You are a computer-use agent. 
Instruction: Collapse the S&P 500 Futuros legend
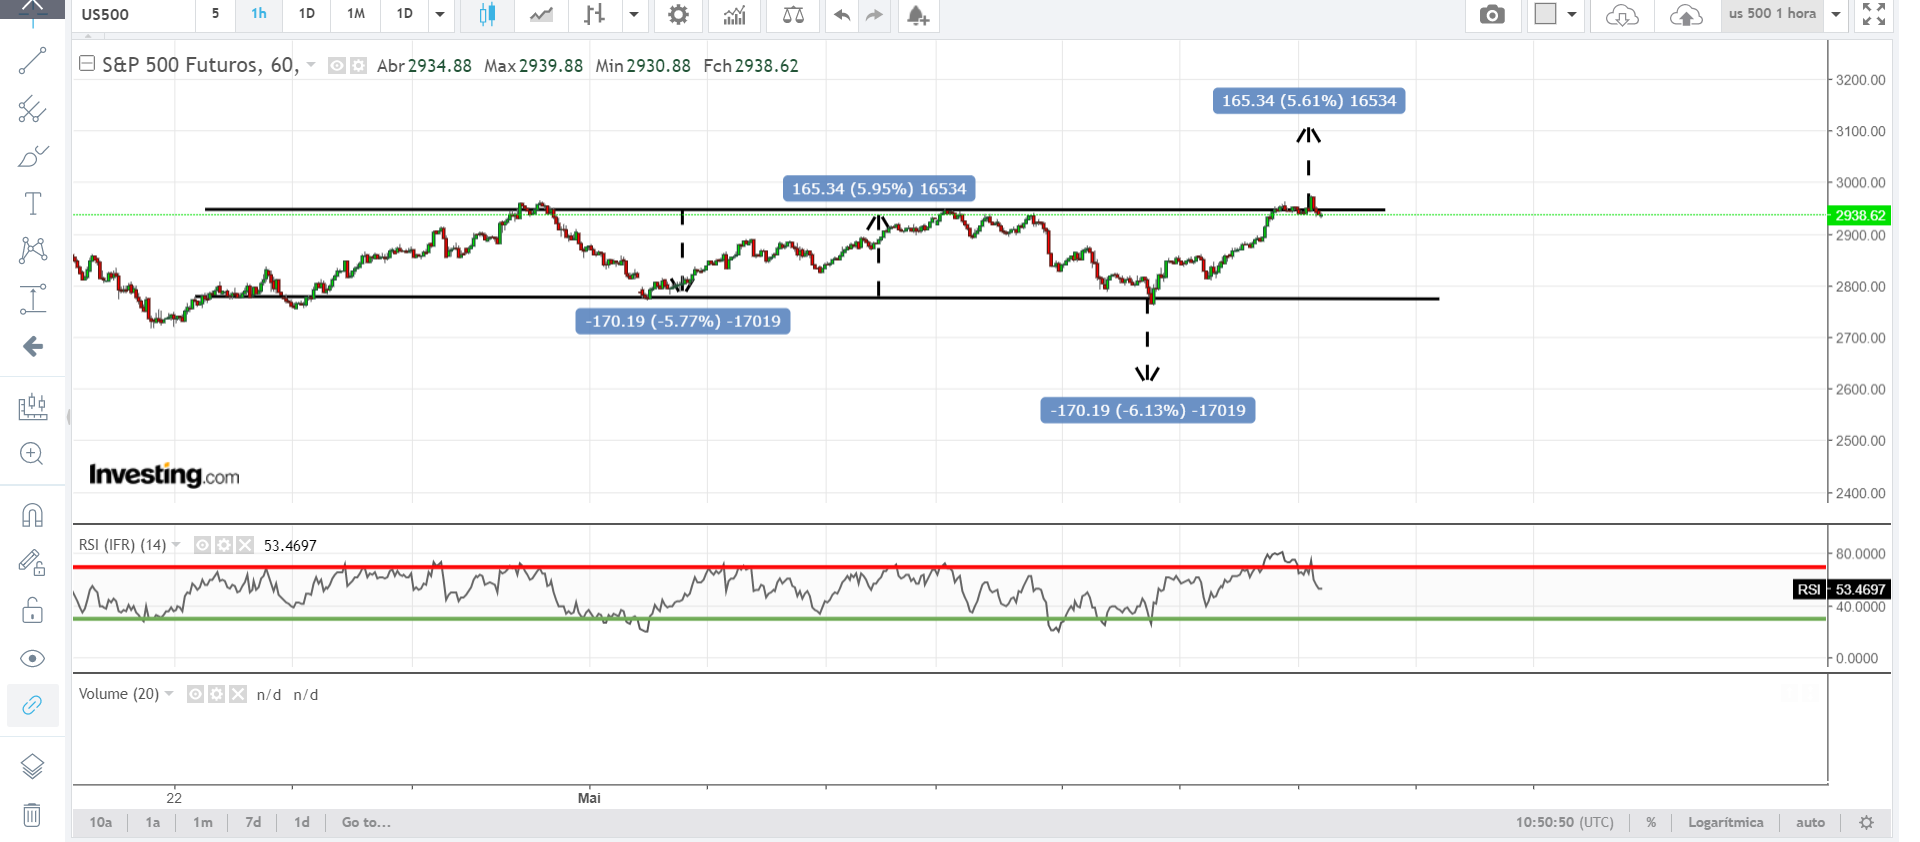pos(87,64)
